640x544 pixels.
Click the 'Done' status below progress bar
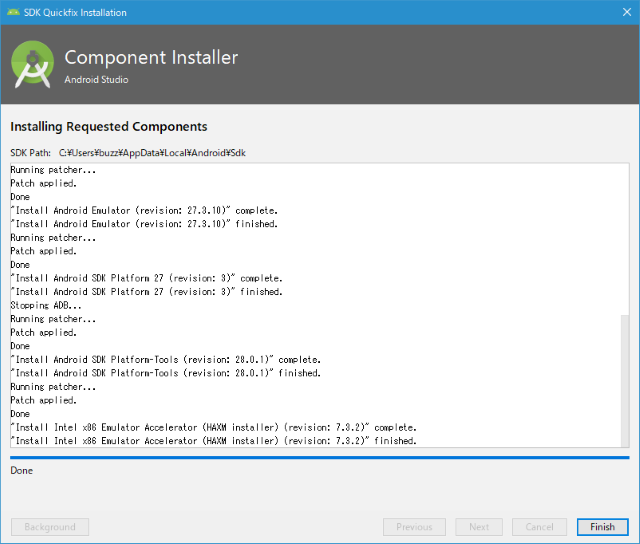[22, 471]
